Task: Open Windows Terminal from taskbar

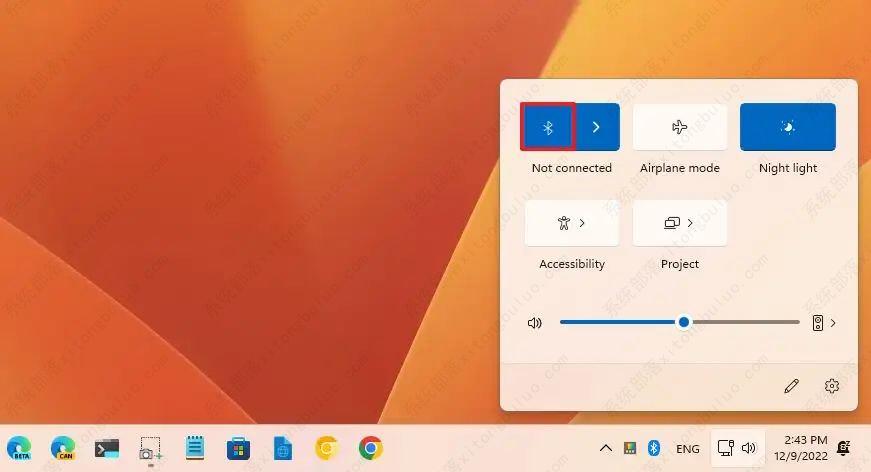Action: (x=107, y=448)
